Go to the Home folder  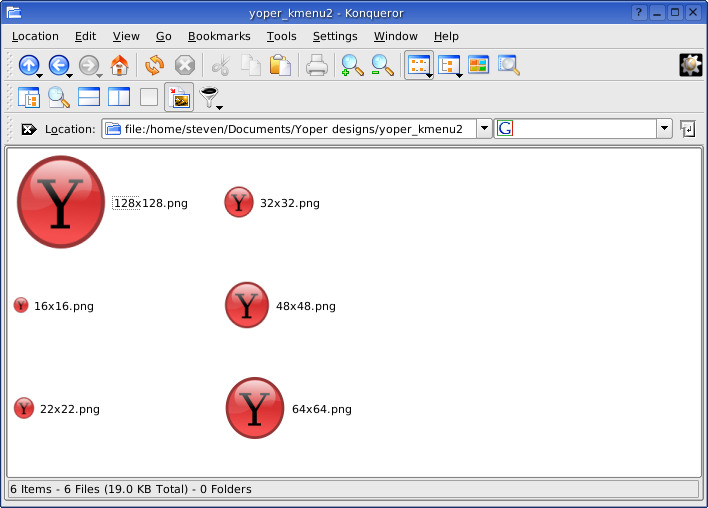pyautogui.click(x=120, y=65)
